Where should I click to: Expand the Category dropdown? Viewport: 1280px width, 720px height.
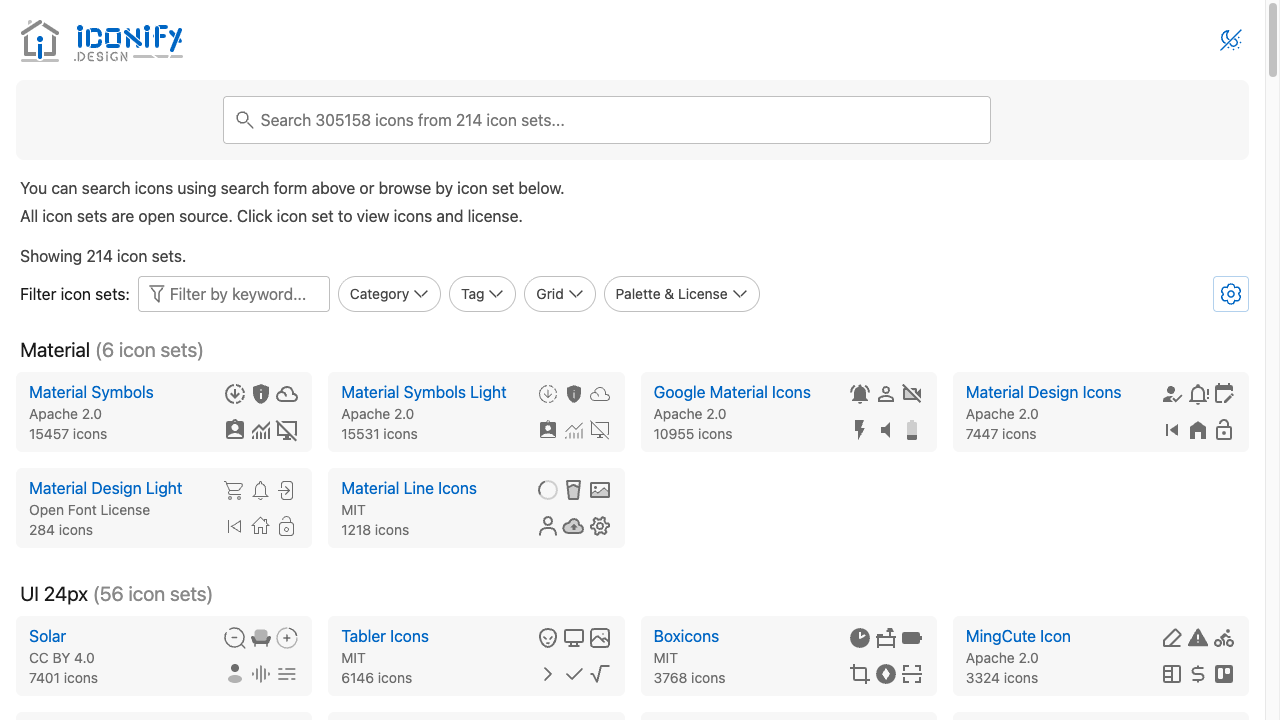[389, 294]
